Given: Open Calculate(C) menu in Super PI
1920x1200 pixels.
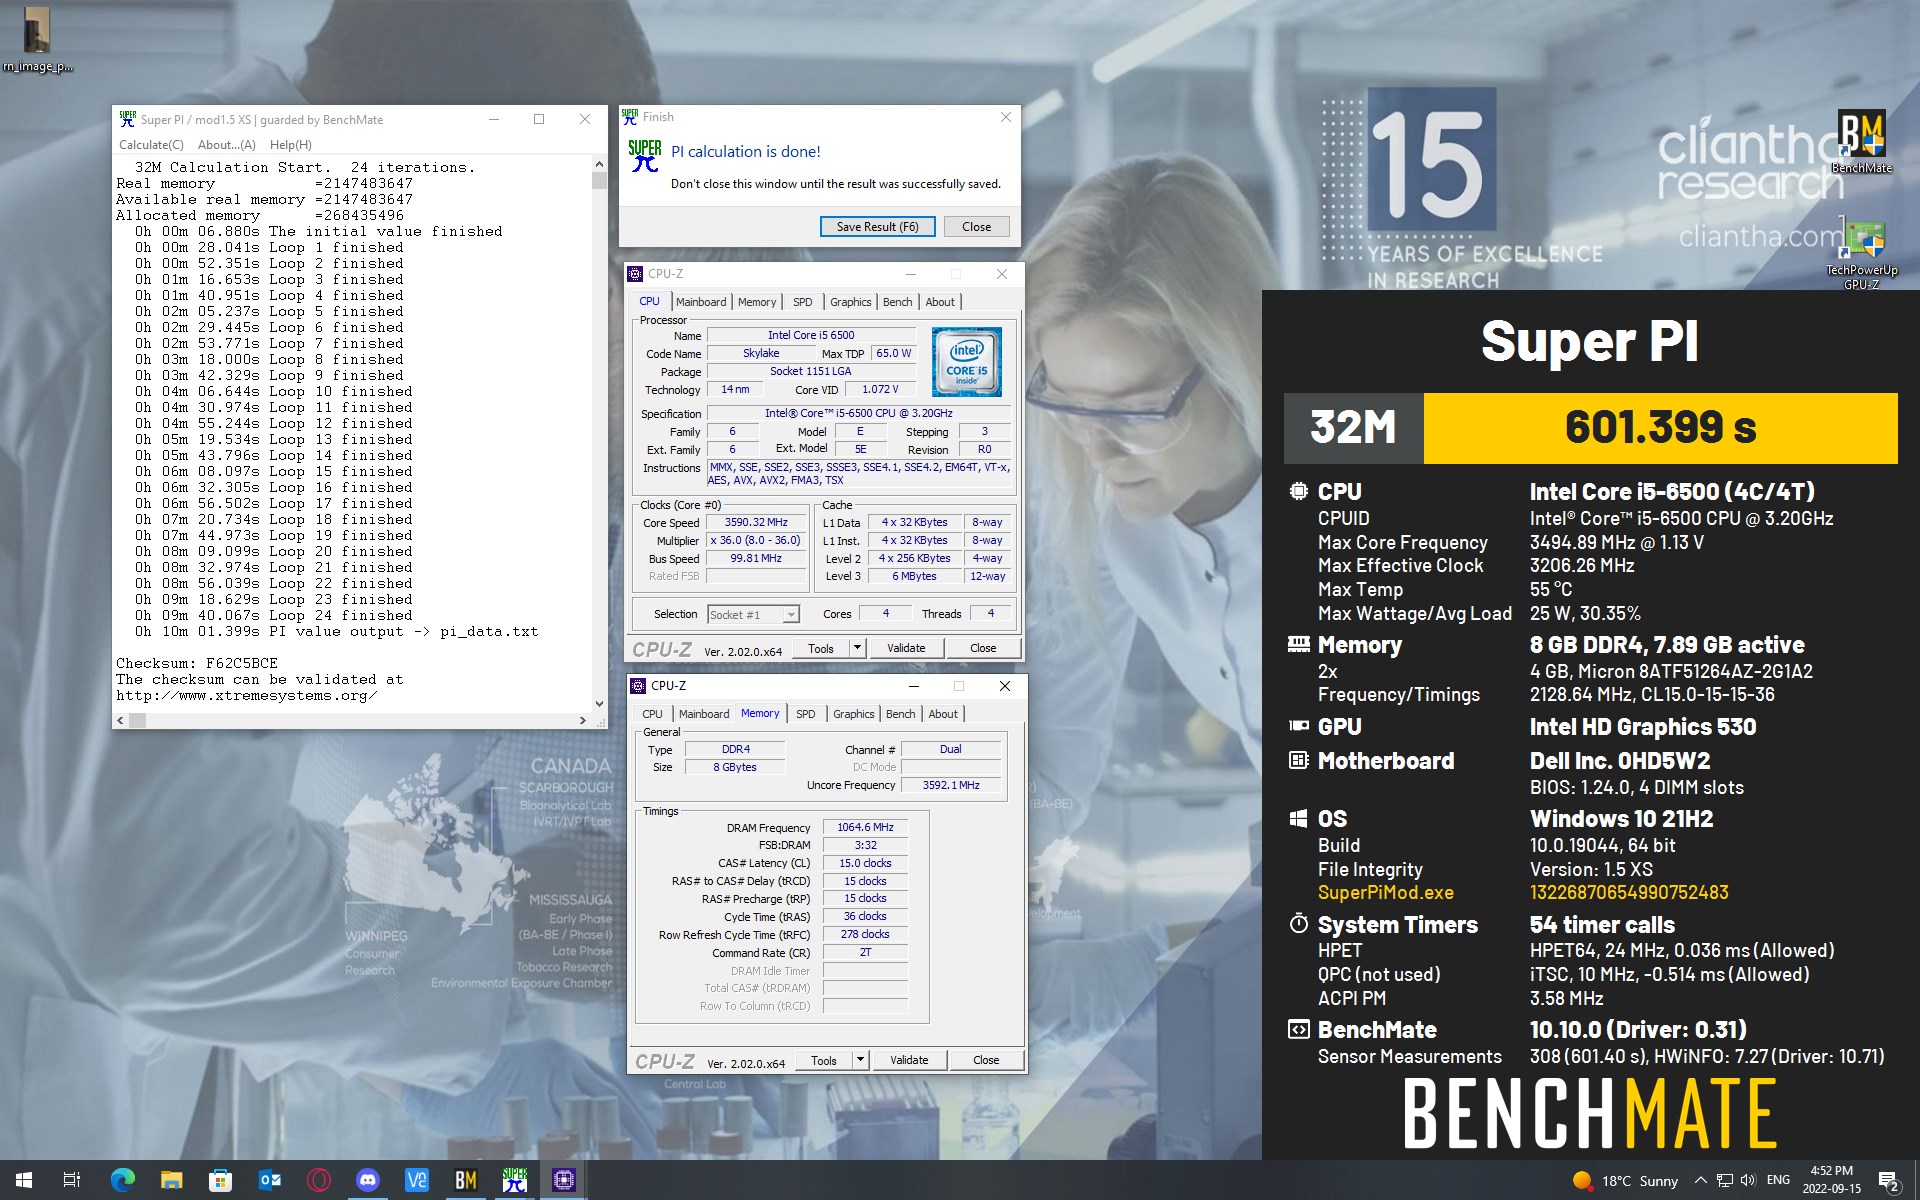Looking at the screenshot, I should [151, 145].
